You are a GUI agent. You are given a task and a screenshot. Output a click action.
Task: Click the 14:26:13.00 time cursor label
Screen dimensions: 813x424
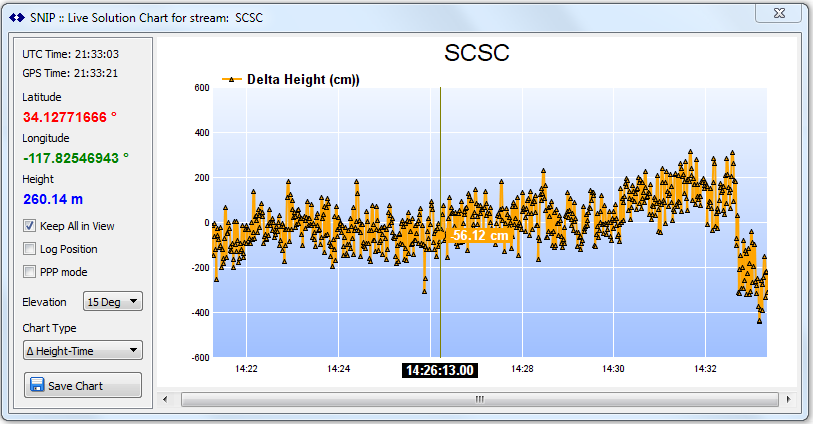pos(440,370)
